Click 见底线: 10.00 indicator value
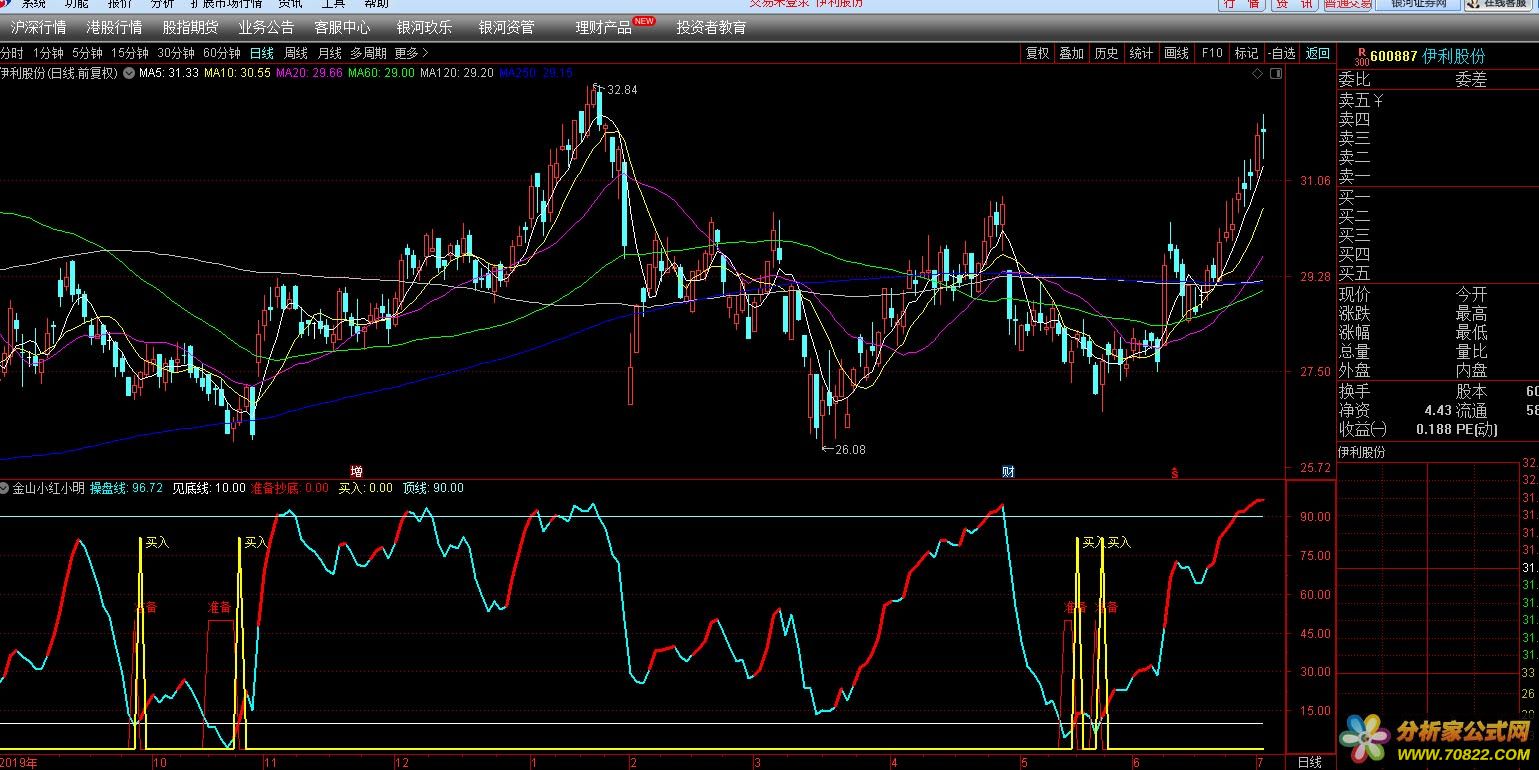The width and height of the screenshot is (1539, 770). tap(209, 488)
